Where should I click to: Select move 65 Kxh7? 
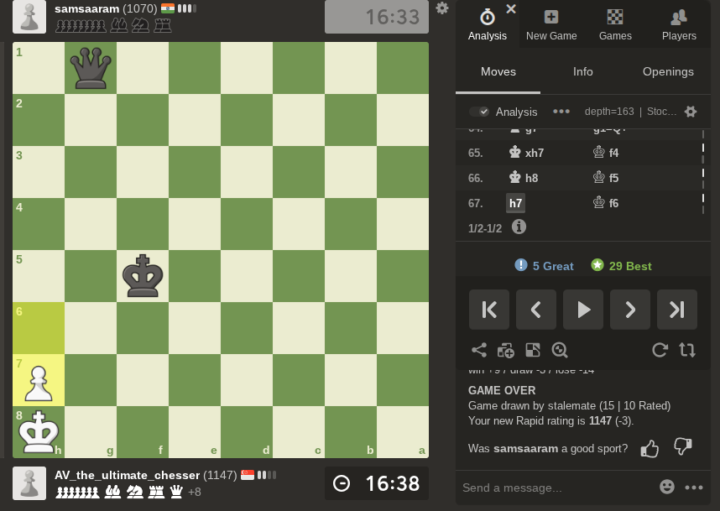coord(527,152)
